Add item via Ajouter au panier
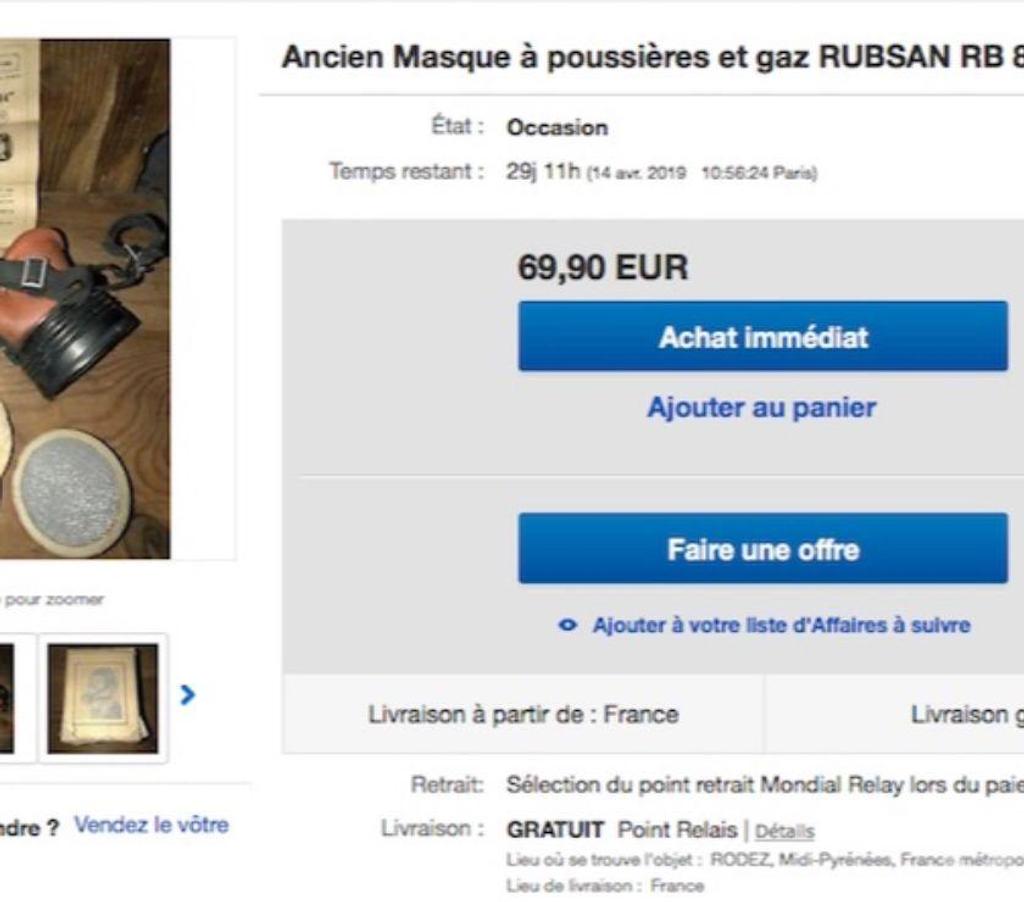 761,408
